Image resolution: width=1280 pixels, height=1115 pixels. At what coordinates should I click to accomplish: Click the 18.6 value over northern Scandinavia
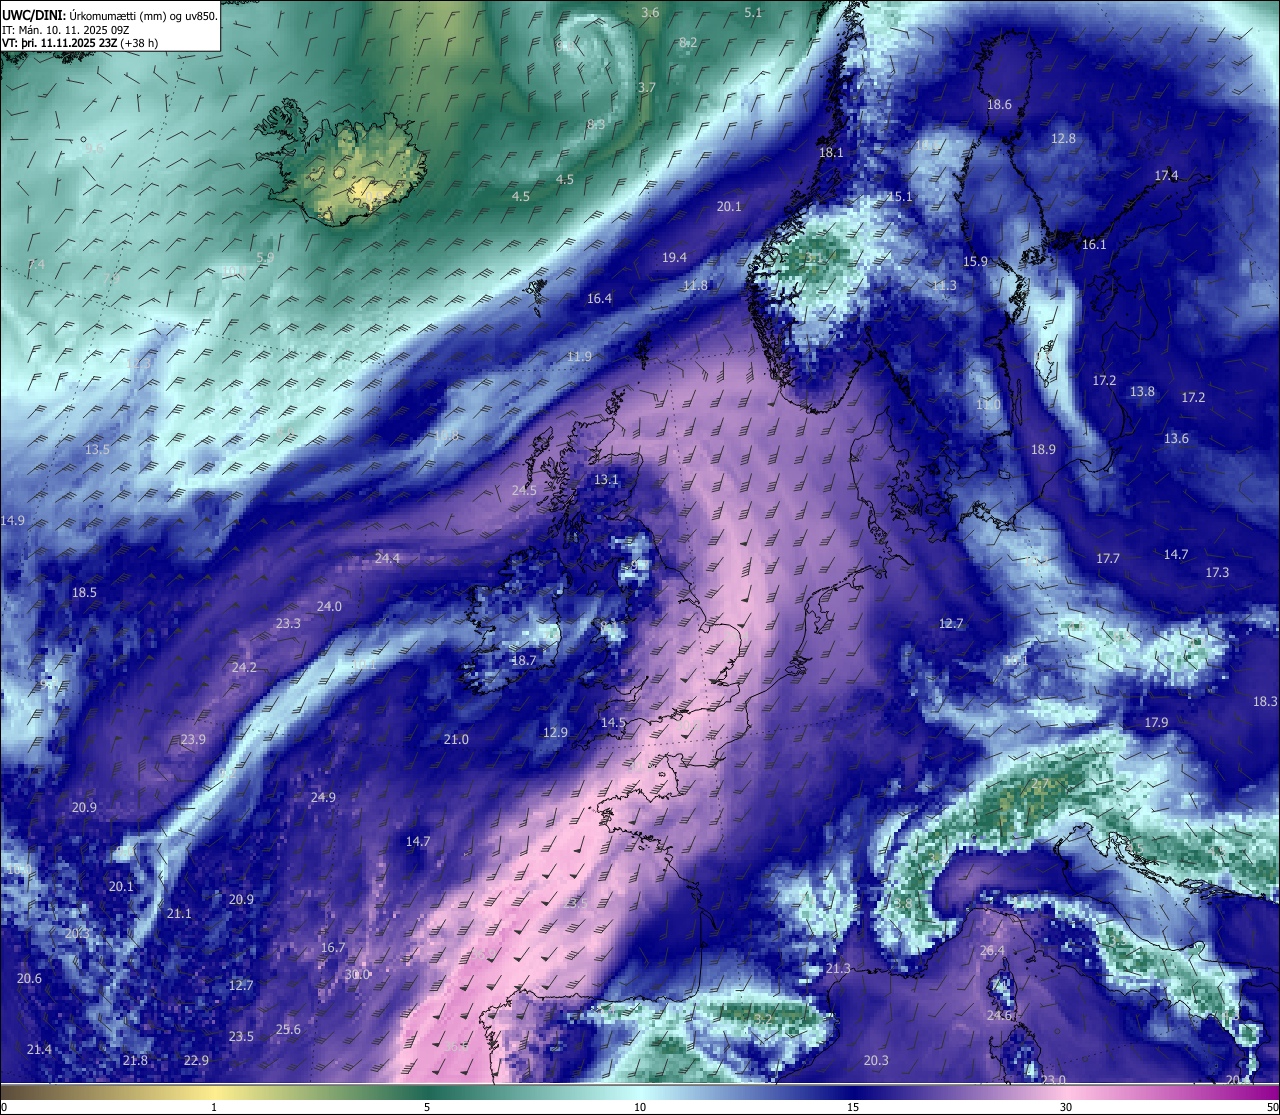(x=999, y=104)
